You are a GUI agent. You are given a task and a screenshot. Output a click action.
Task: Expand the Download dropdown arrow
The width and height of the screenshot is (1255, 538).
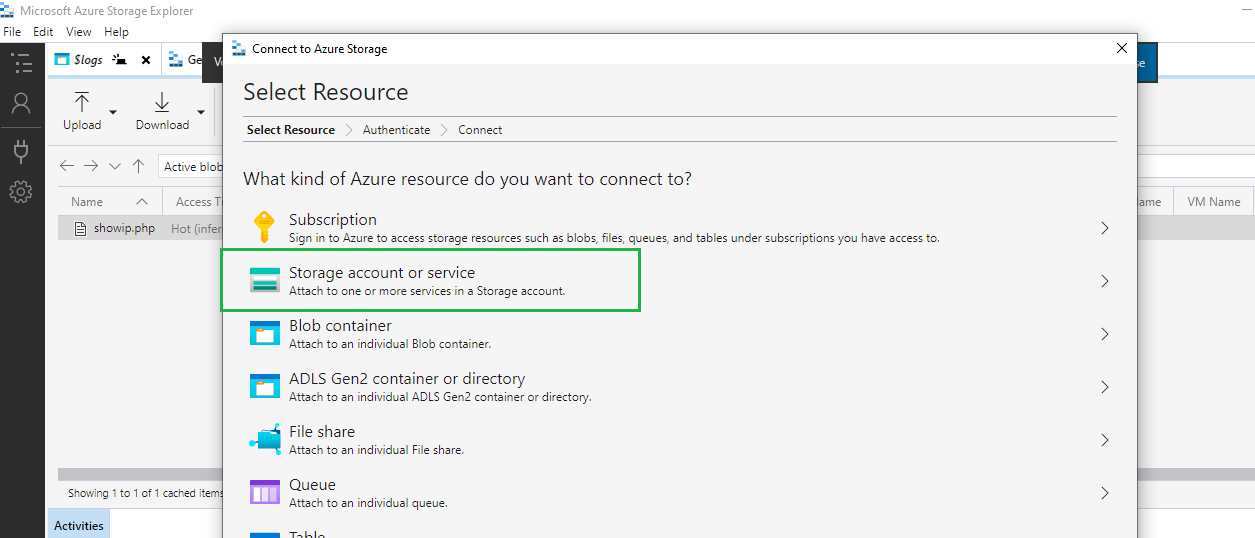(x=201, y=112)
